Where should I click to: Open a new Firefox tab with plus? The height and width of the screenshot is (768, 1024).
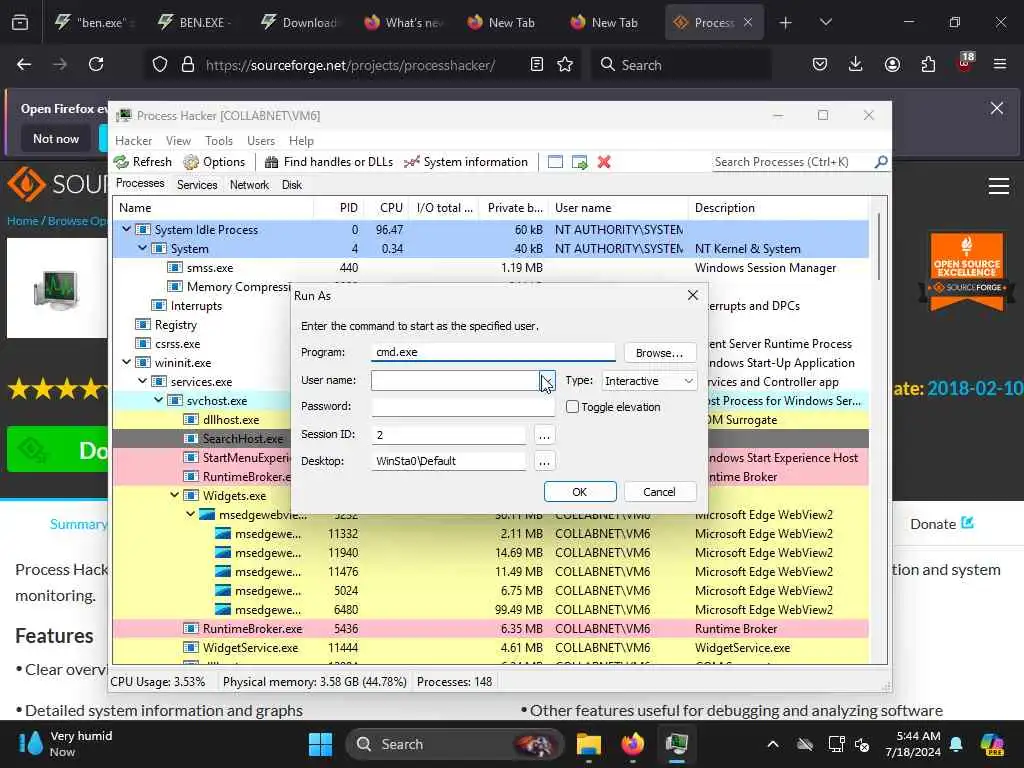[x=786, y=23]
